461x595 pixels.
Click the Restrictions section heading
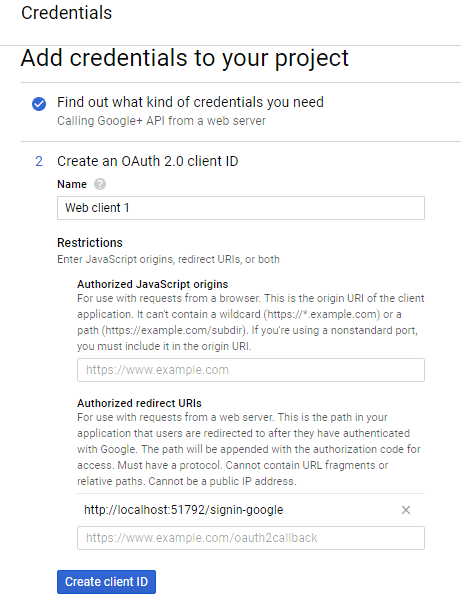pyautogui.click(x=90, y=242)
